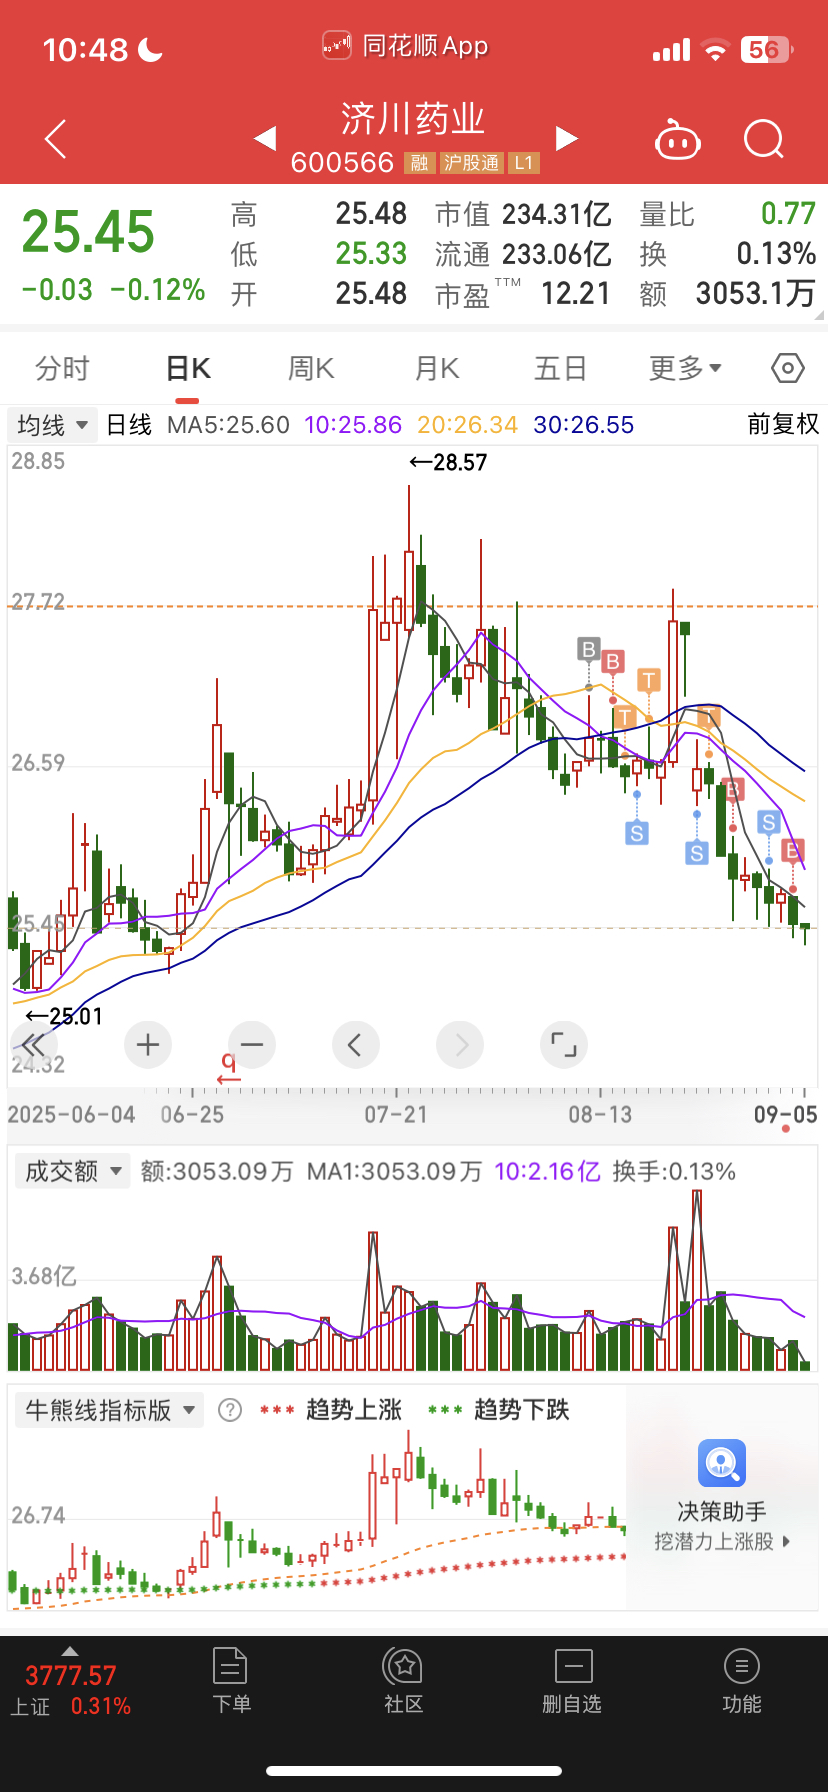Screen dimensions: 828x1792
Task: Open the 均线 indicator dropdown
Action: click(x=52, y=425)
